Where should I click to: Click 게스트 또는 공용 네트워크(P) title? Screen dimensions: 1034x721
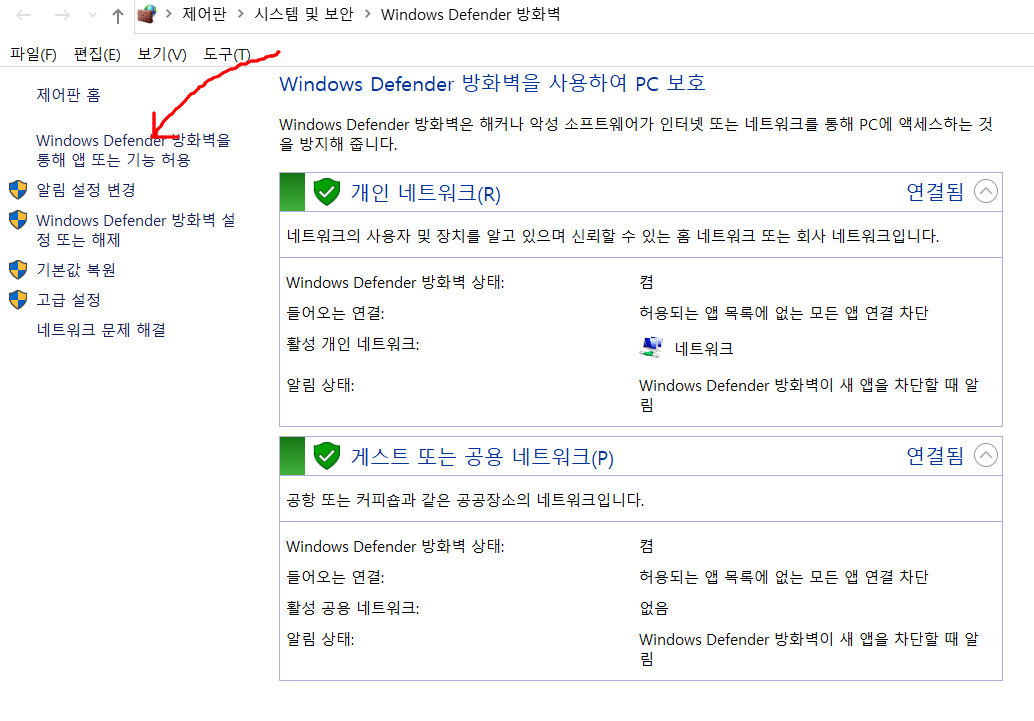(x=482, y=456)
